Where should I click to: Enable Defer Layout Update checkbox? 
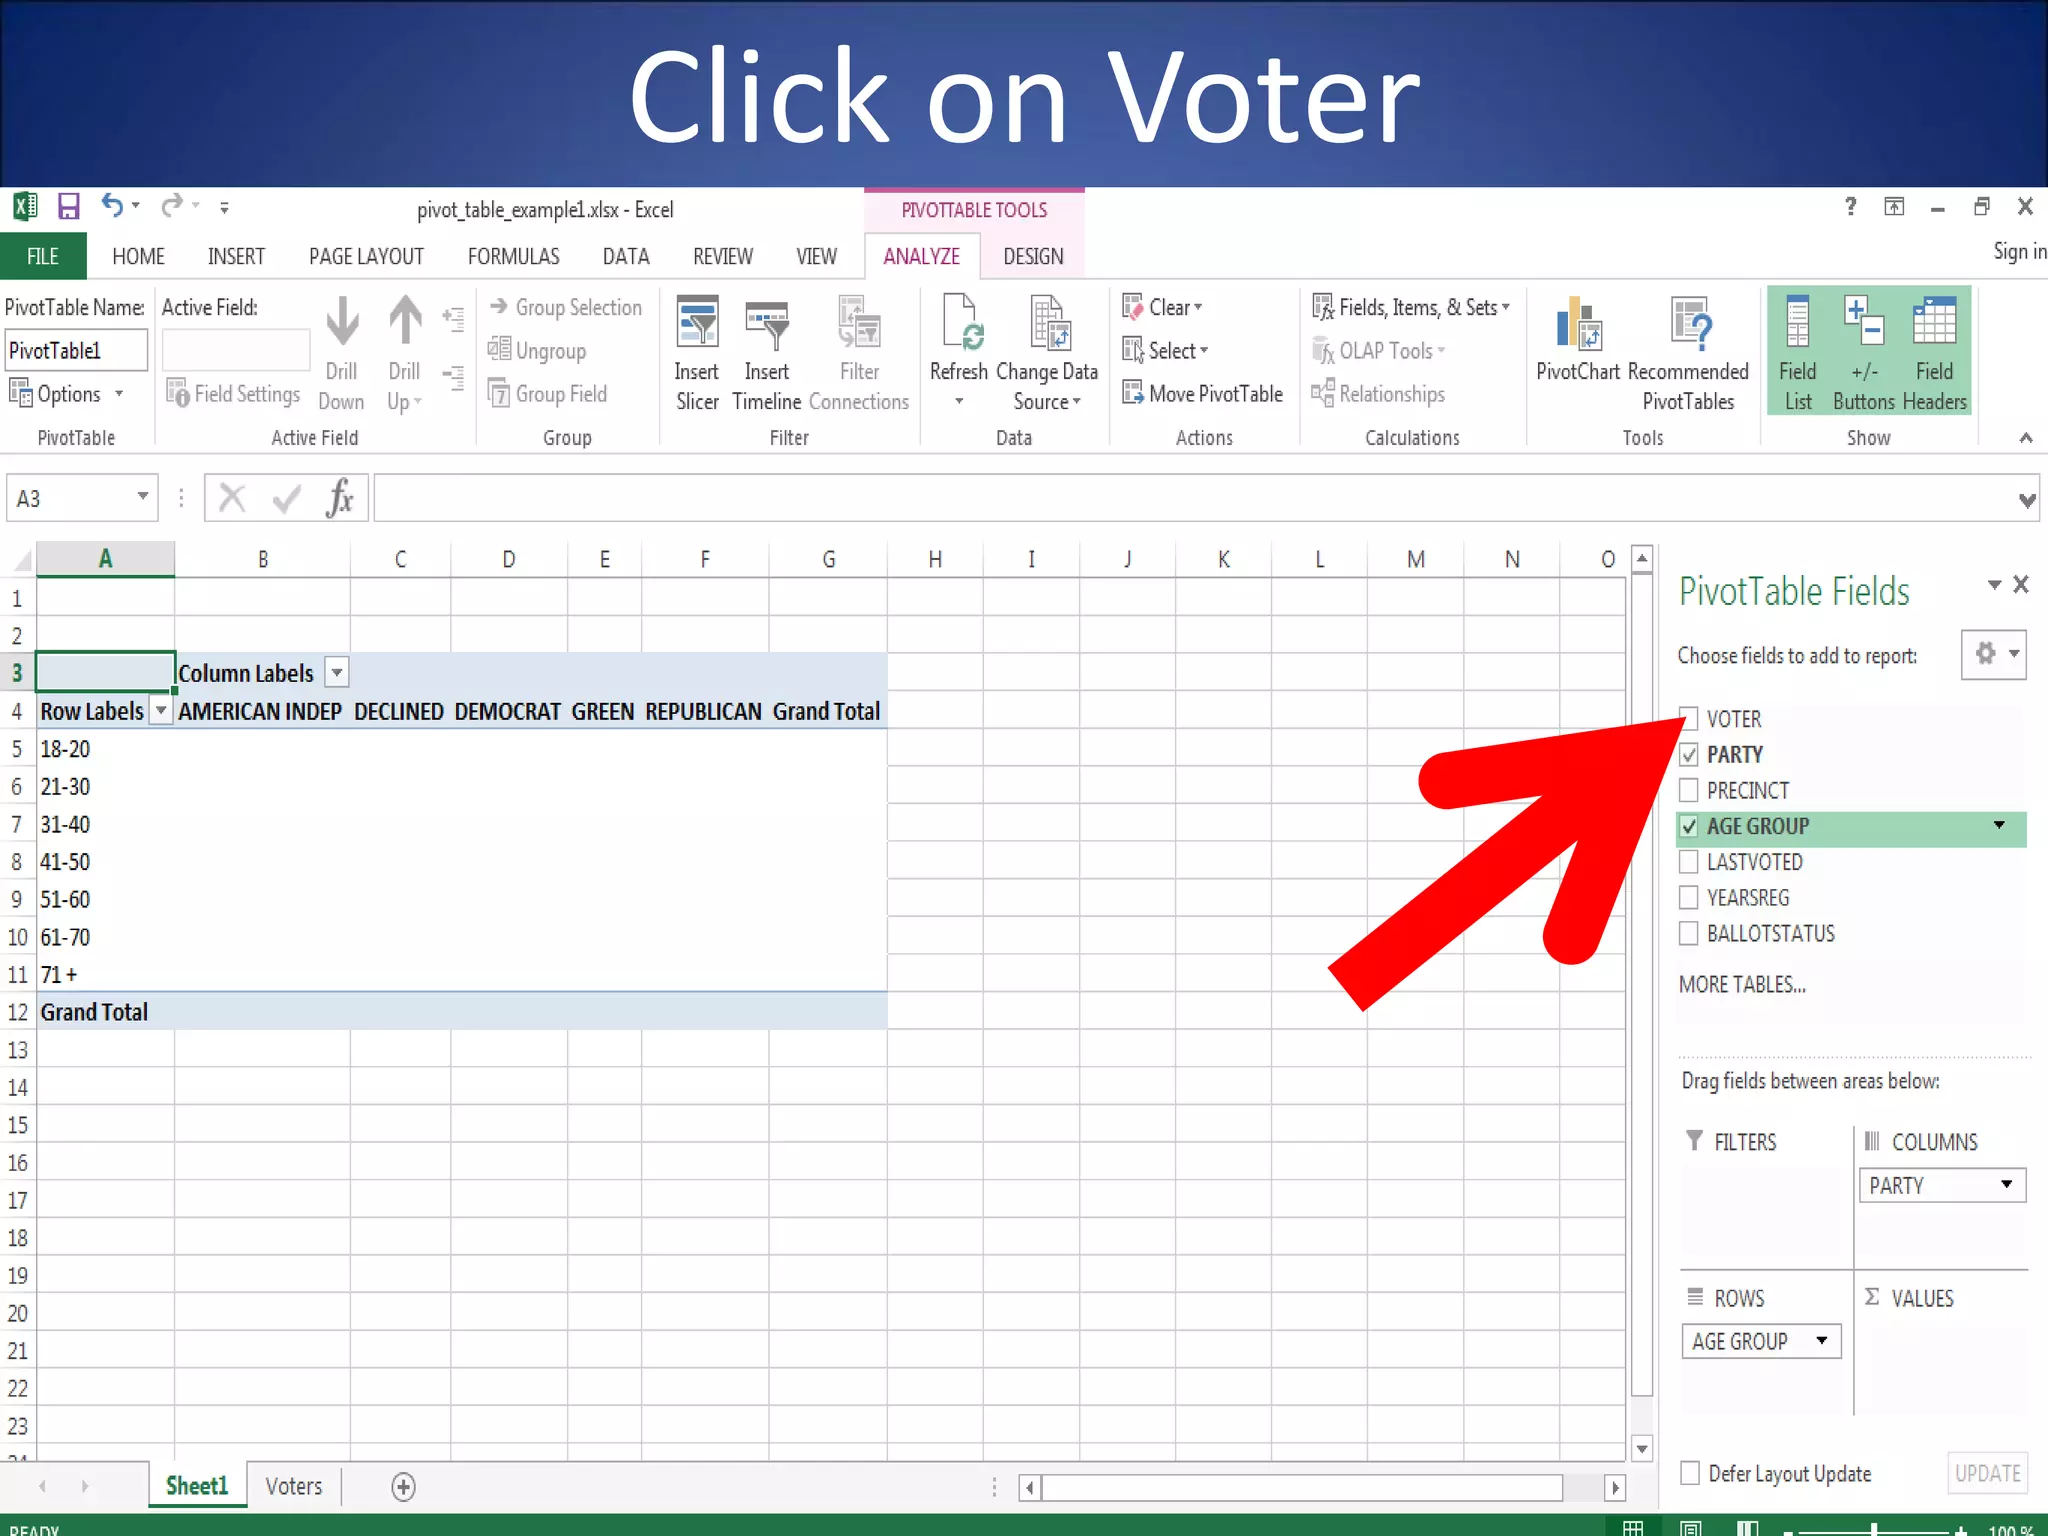[x=1690, y=1473]
